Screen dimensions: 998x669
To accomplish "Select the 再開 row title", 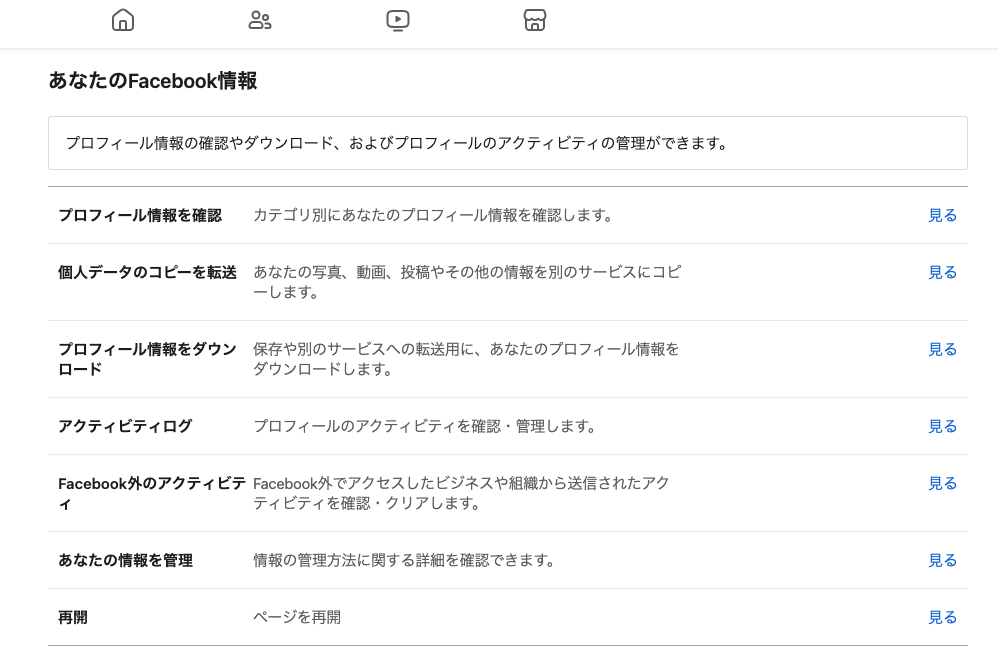I will tap(73, 618).
